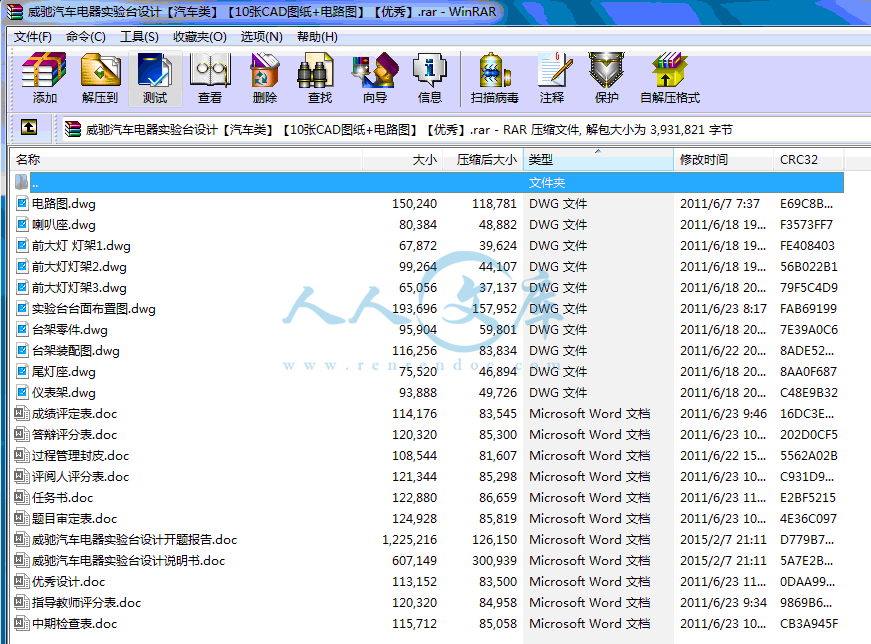This screenshot has width=871, height=644.
Task: Open the 命令(C) menu
Action: click(x=86, y=37)
